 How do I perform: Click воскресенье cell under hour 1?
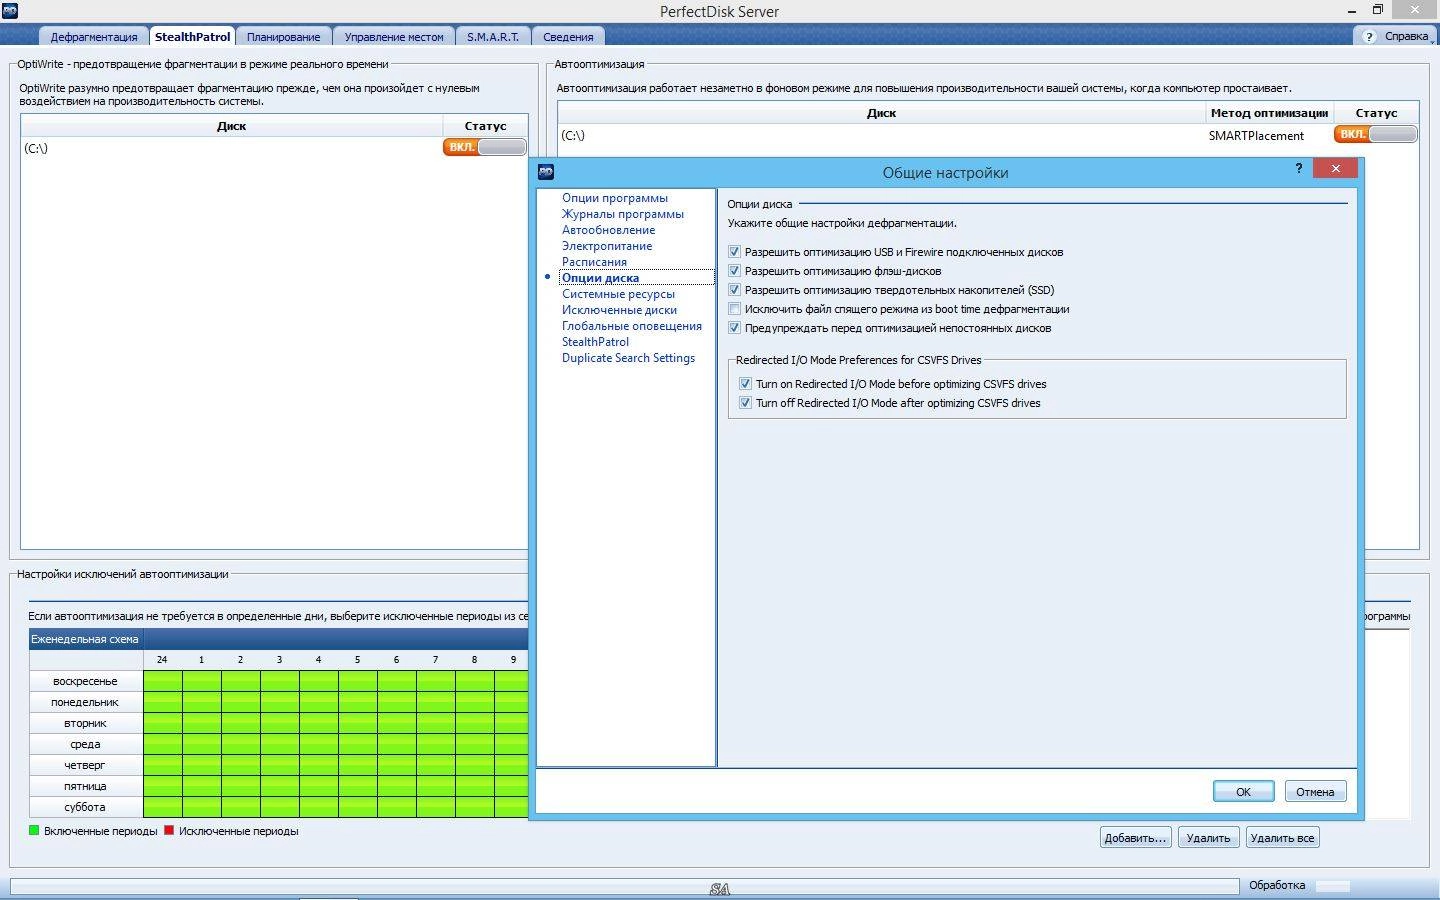pyautogui.click(x=201, y=681)
